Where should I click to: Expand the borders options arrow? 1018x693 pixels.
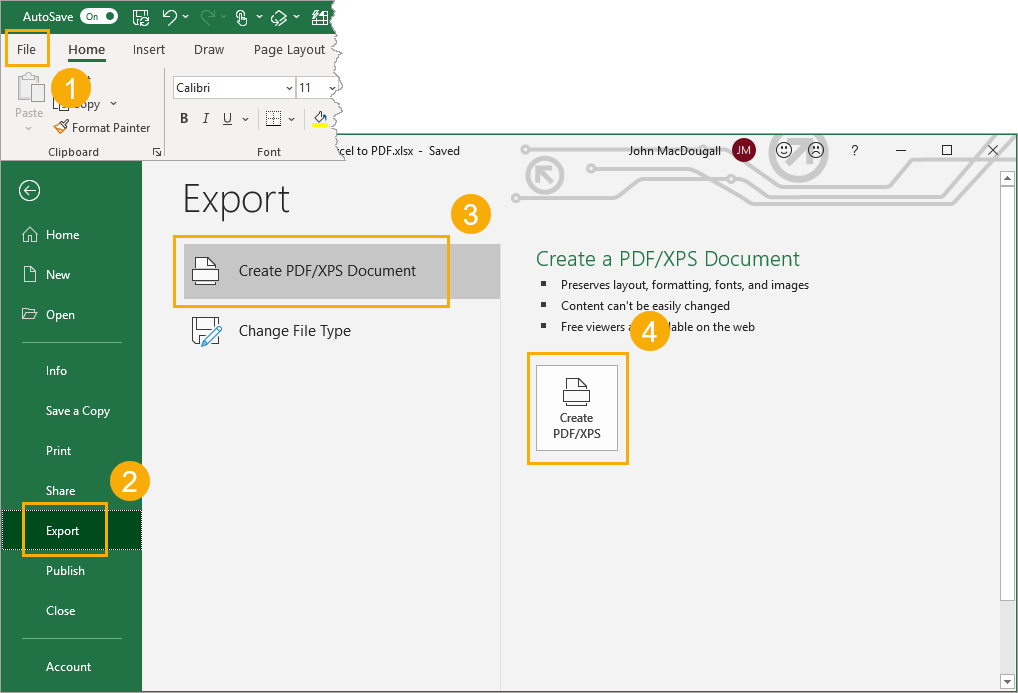[292, 119]
